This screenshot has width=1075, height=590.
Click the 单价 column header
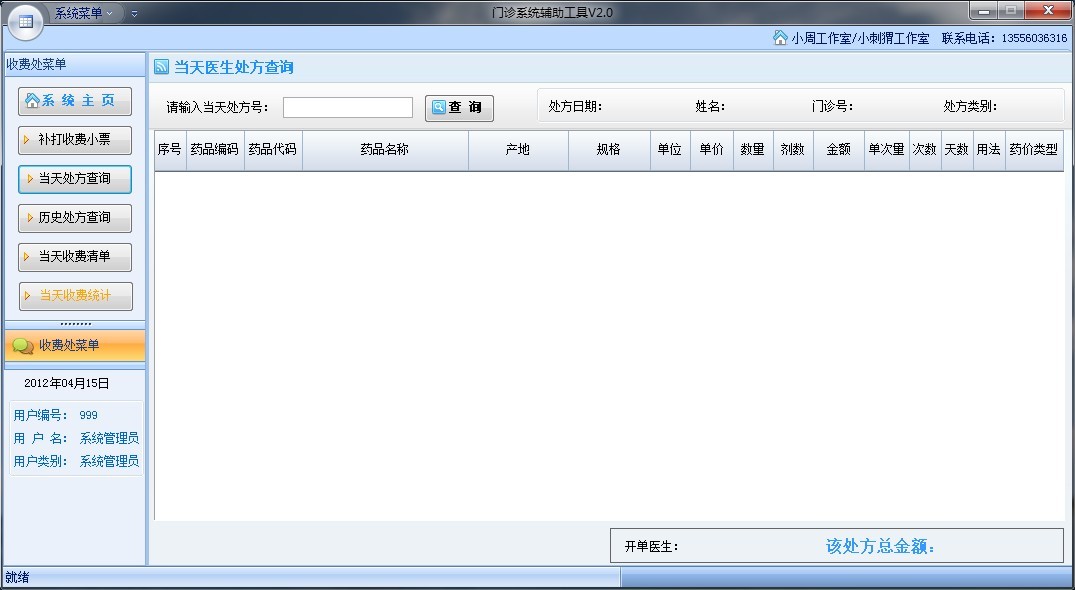click(712, 149)
